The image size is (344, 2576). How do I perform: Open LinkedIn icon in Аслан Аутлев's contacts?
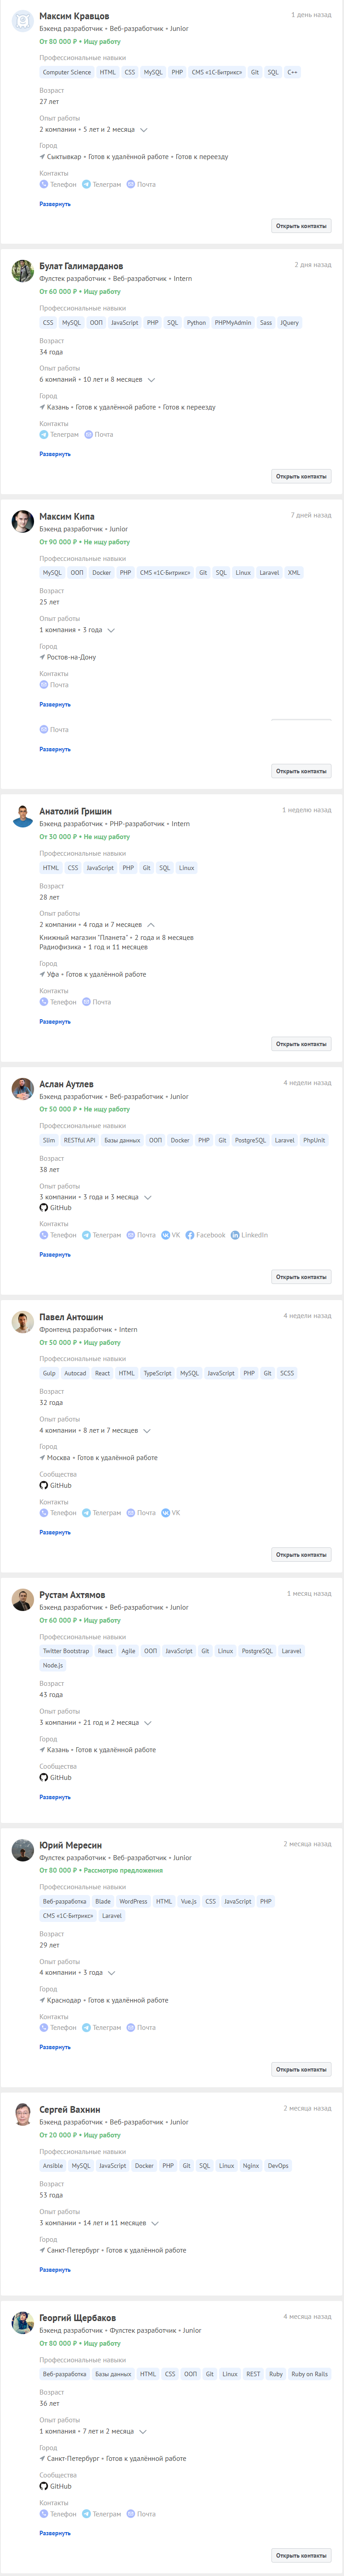tap(235, 1235)
